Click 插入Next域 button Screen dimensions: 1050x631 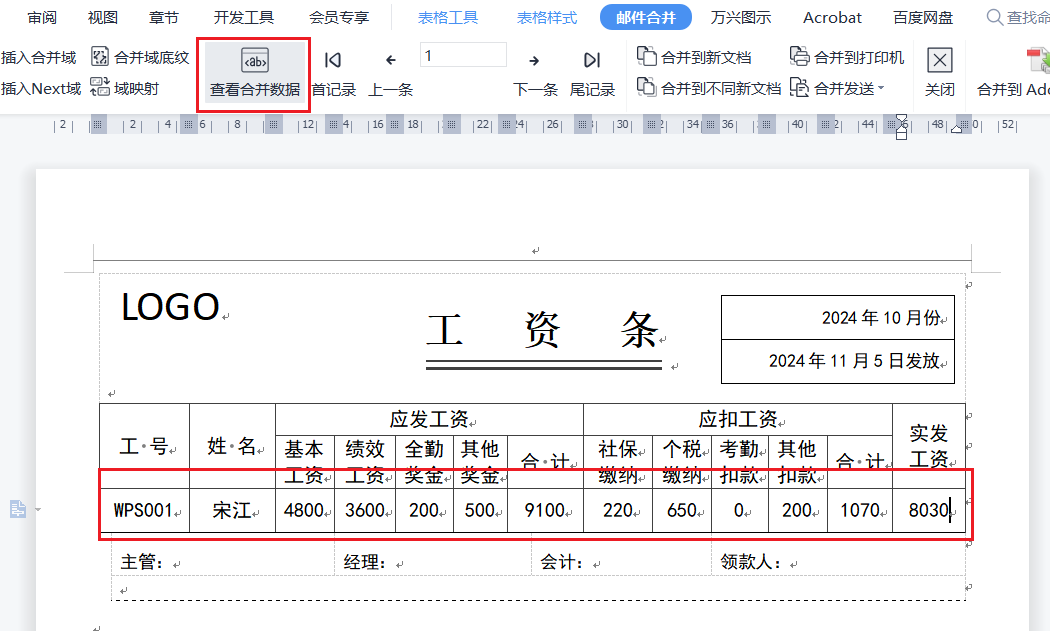click(x=40, y=89)
